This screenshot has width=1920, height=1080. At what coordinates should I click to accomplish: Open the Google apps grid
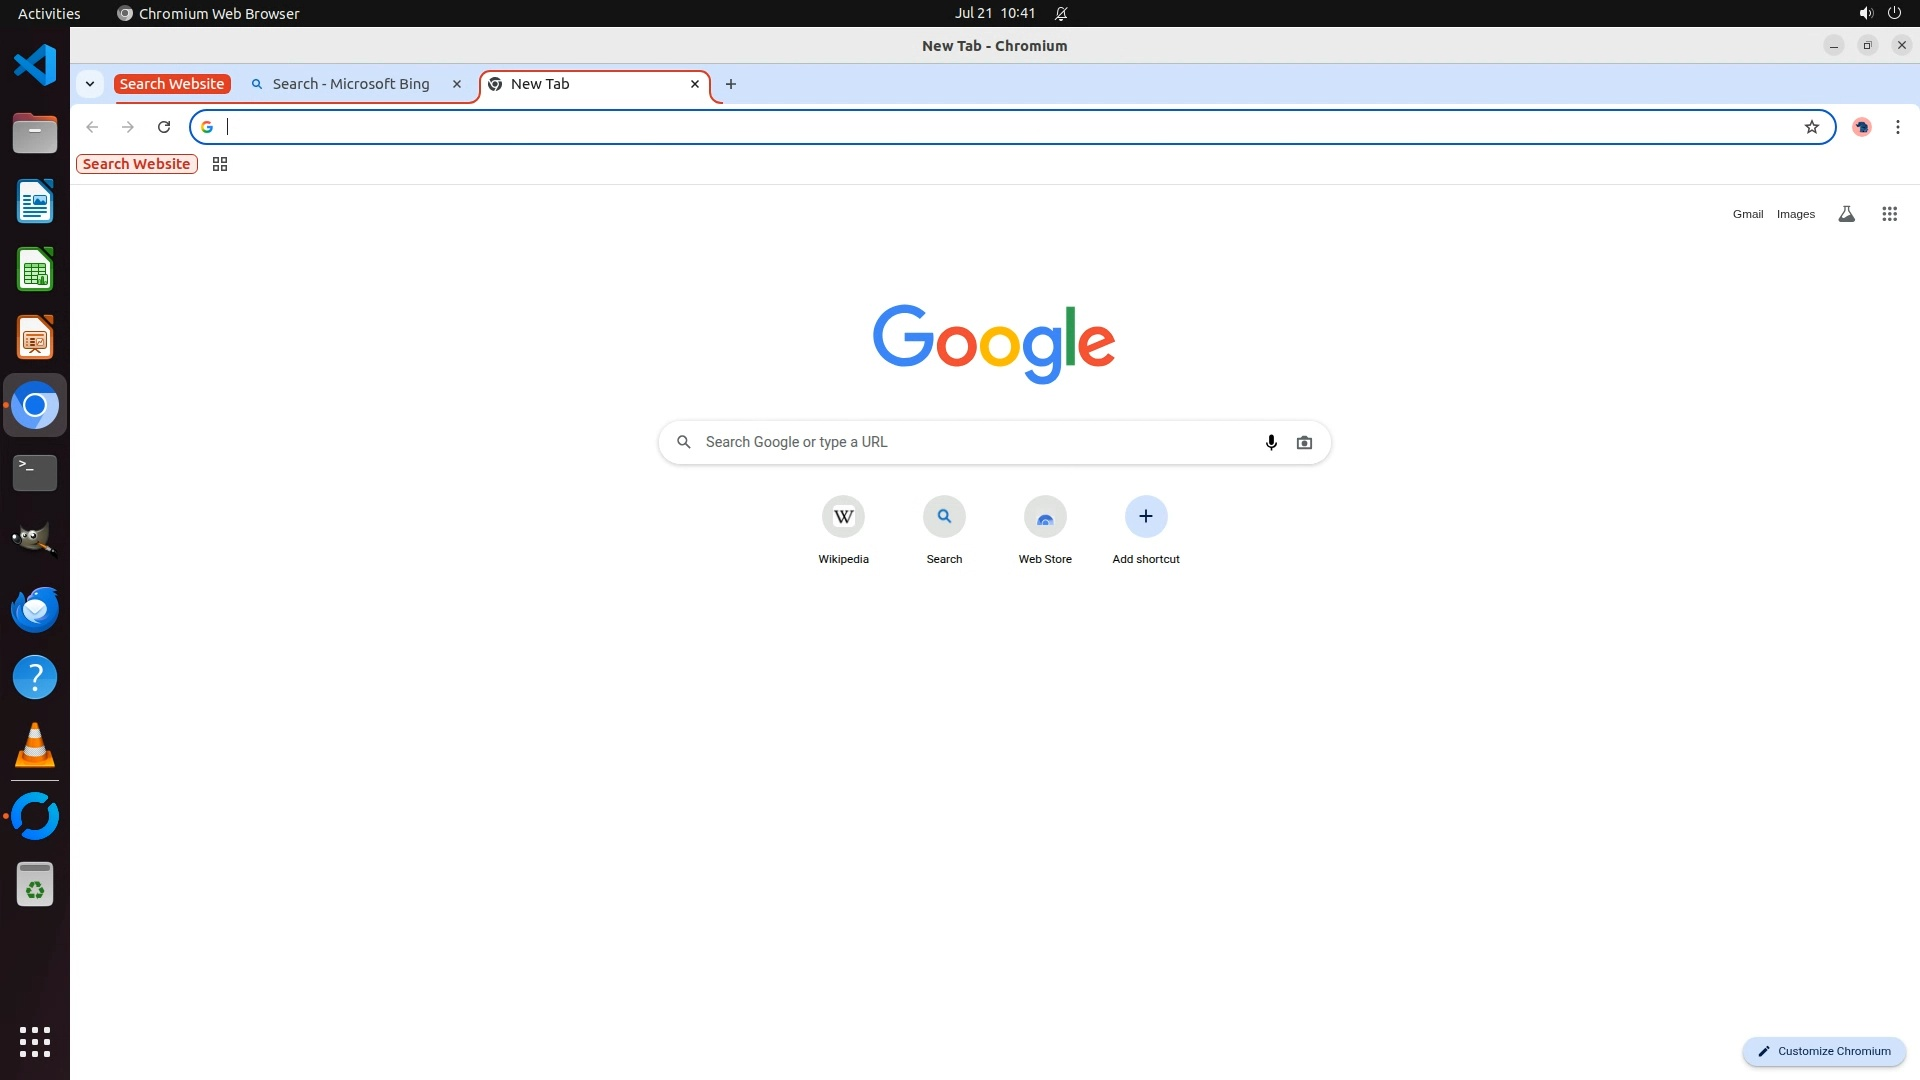(1889, 214)
